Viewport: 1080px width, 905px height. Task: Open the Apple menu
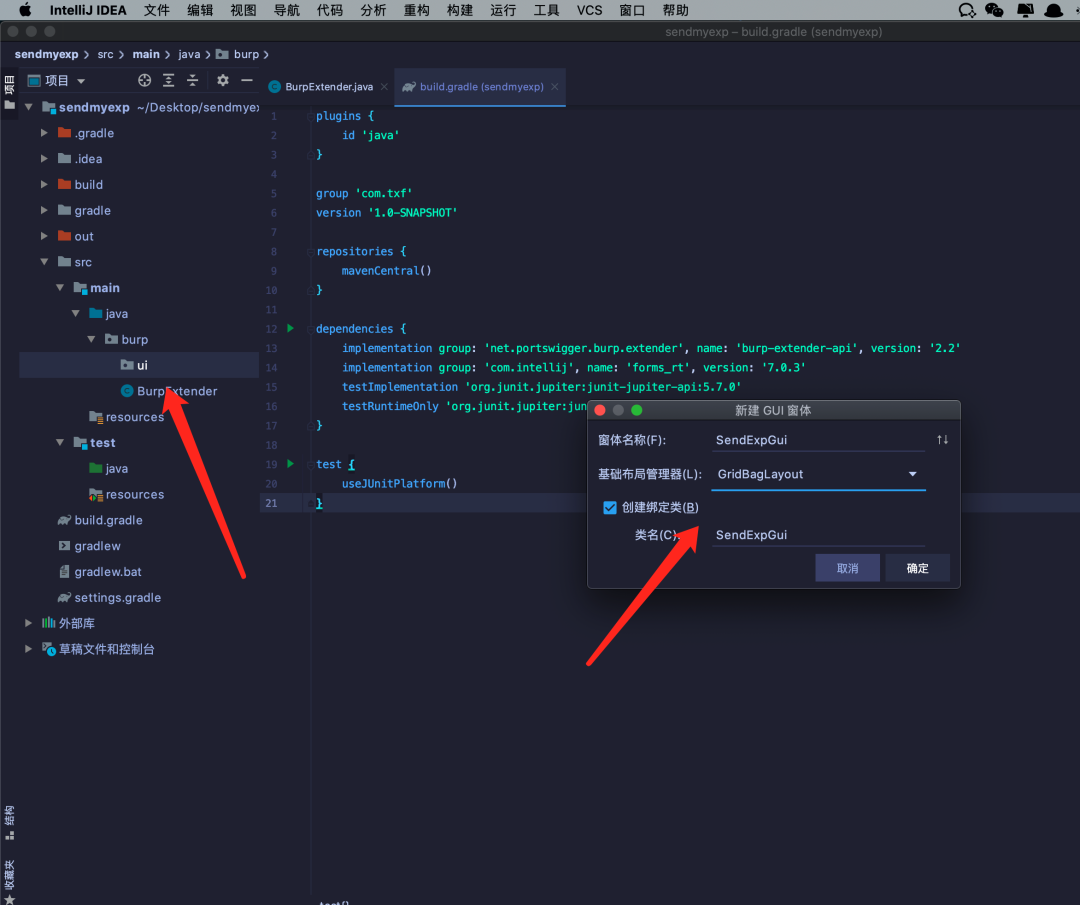(x=25, y=10)
